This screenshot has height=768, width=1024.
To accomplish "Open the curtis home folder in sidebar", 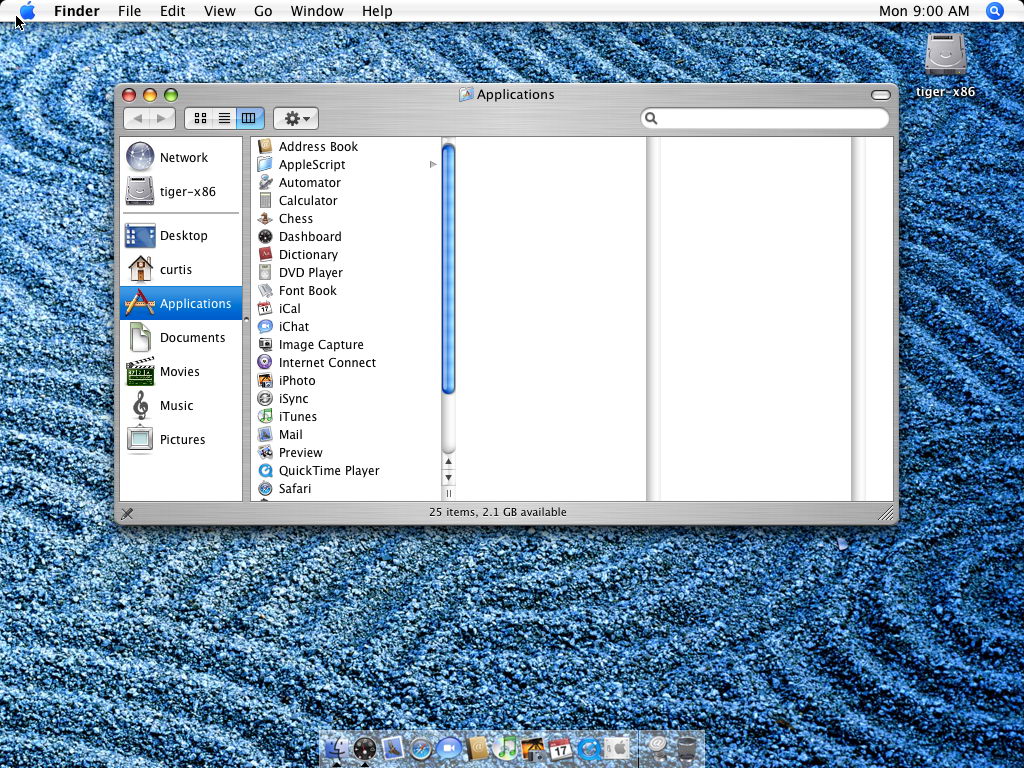I will (181, 269).
